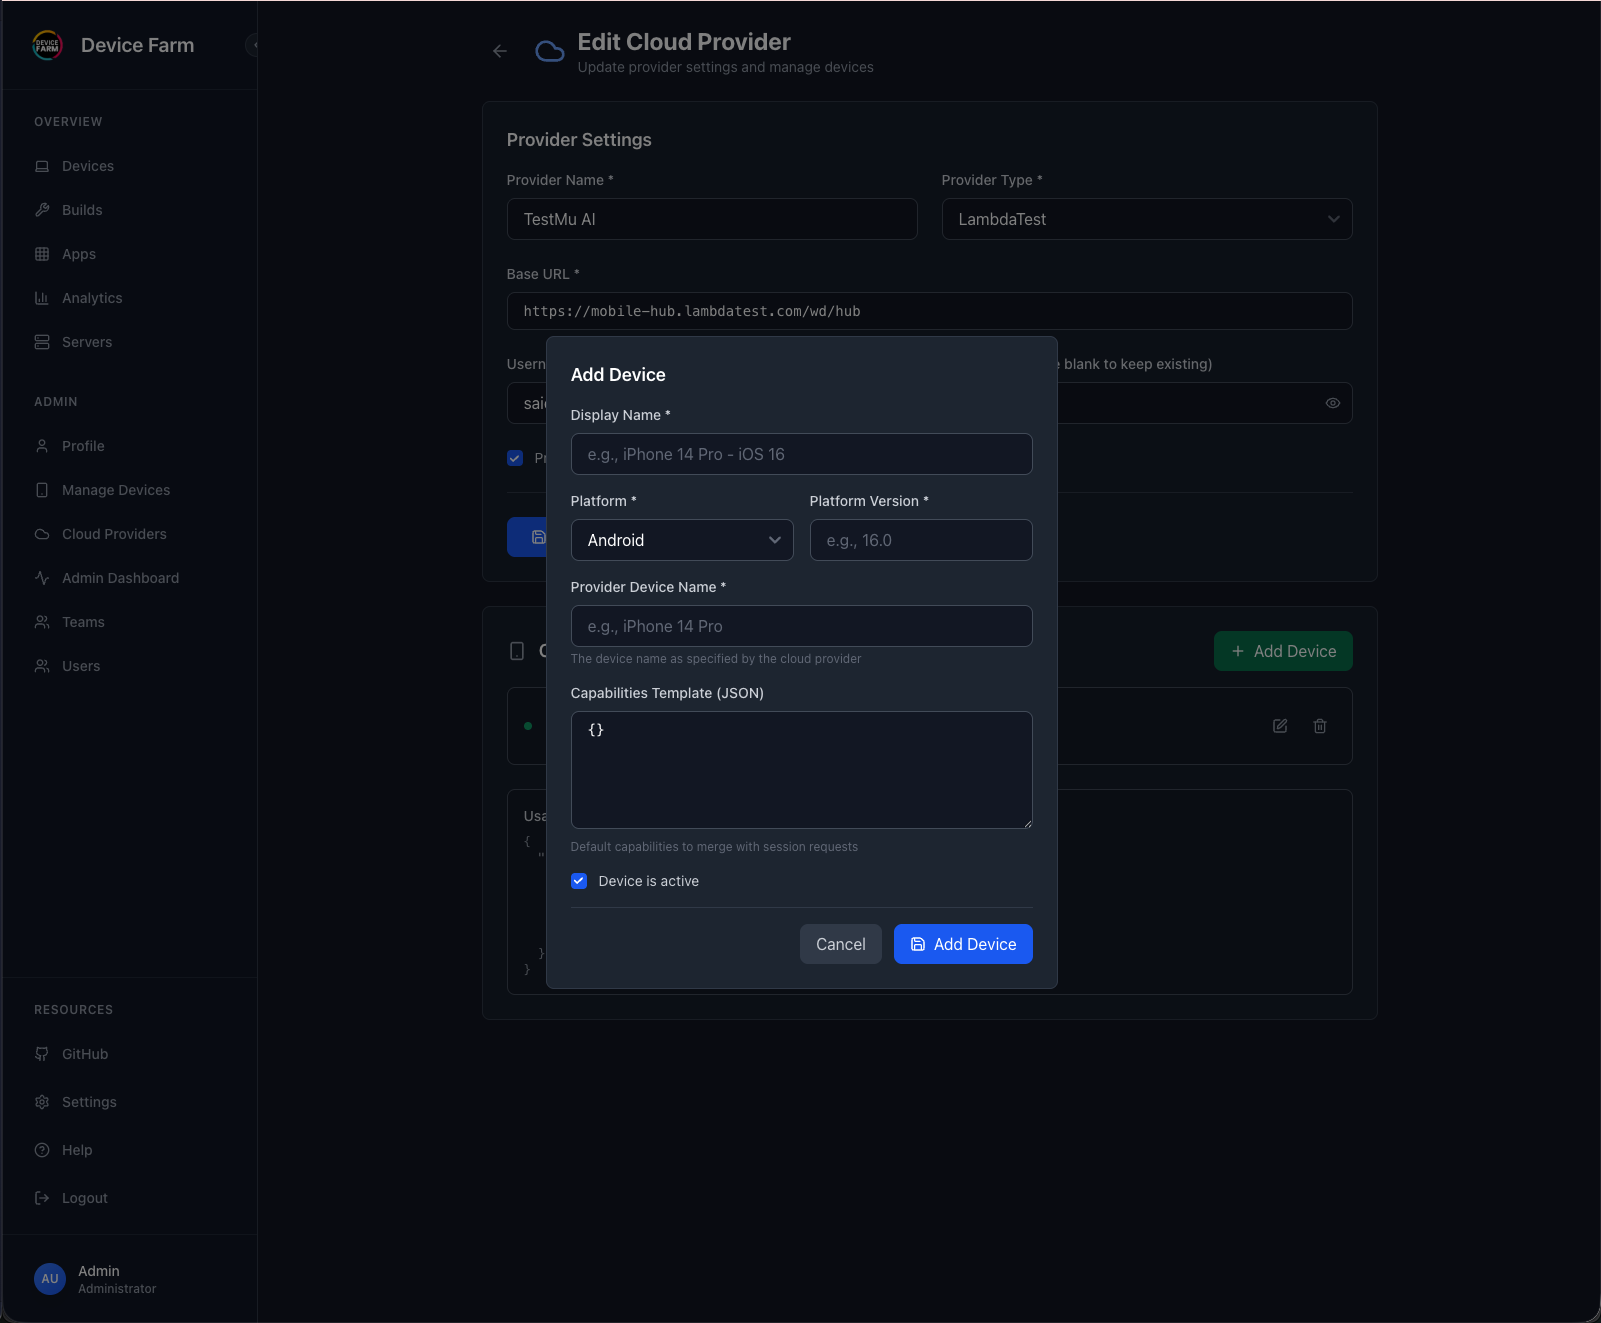Open Cloud Providers in sidebar
The image size is (1601, 1323).
tap(113, 534)
